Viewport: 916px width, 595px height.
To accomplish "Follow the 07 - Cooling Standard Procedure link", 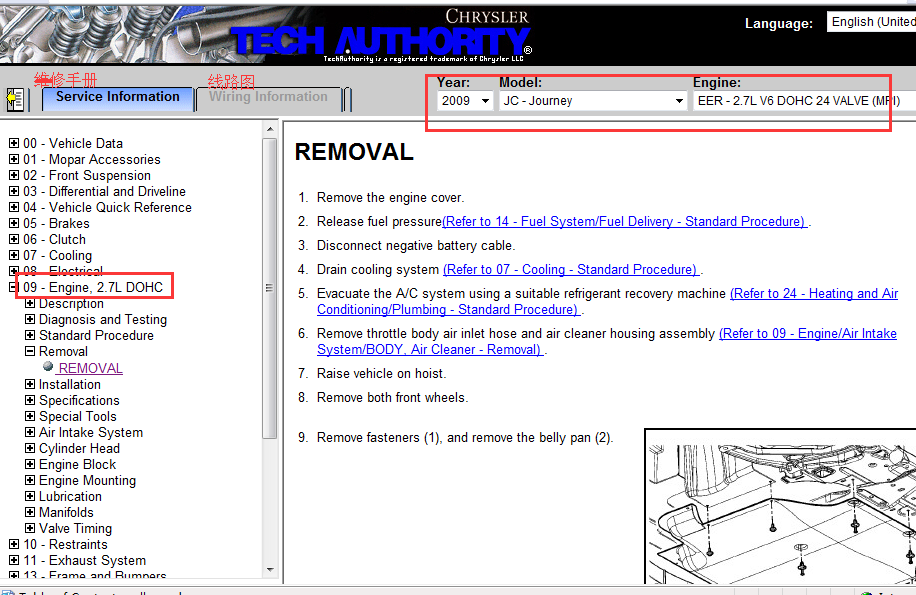I will (x=572, y=269).
